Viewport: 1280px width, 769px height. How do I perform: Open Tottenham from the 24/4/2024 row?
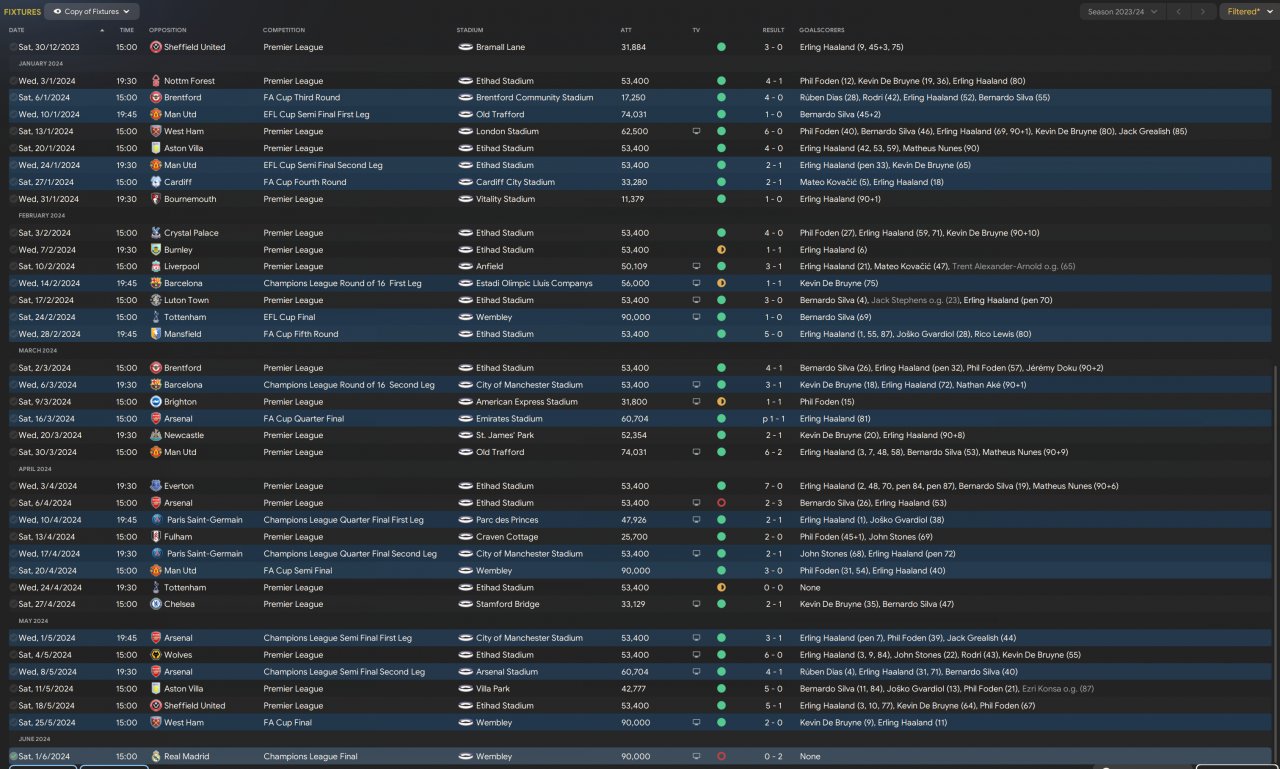click(x=185, y=588)
